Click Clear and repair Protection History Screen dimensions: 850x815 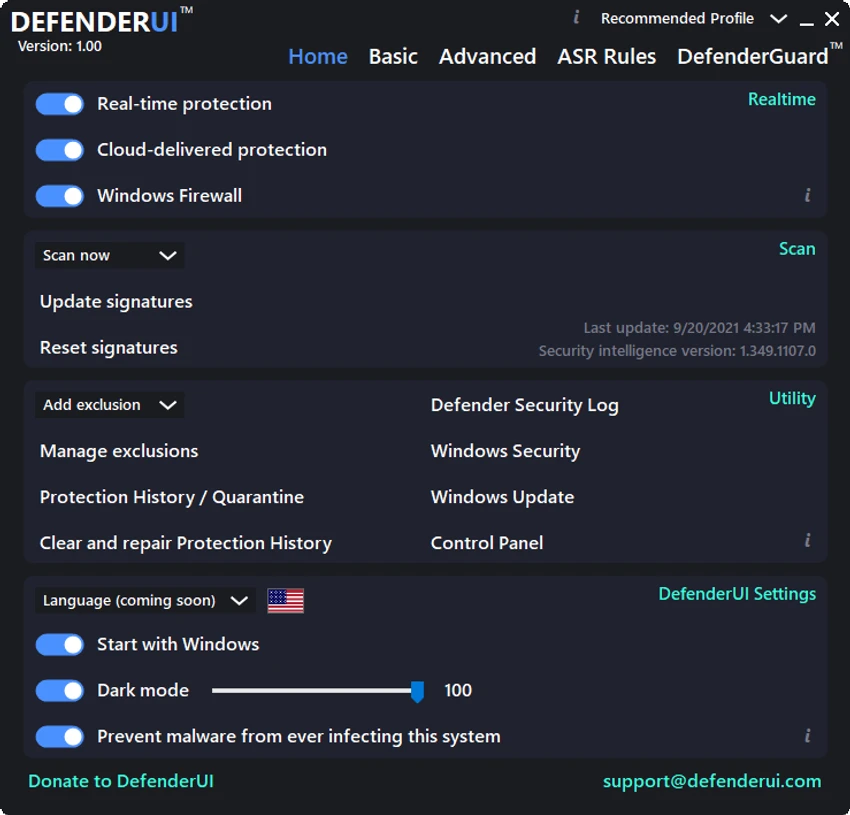185,543
